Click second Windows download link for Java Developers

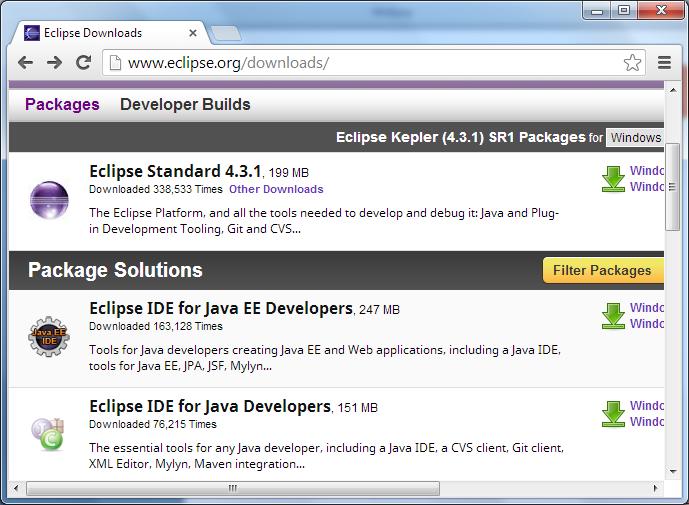point(646,421)
